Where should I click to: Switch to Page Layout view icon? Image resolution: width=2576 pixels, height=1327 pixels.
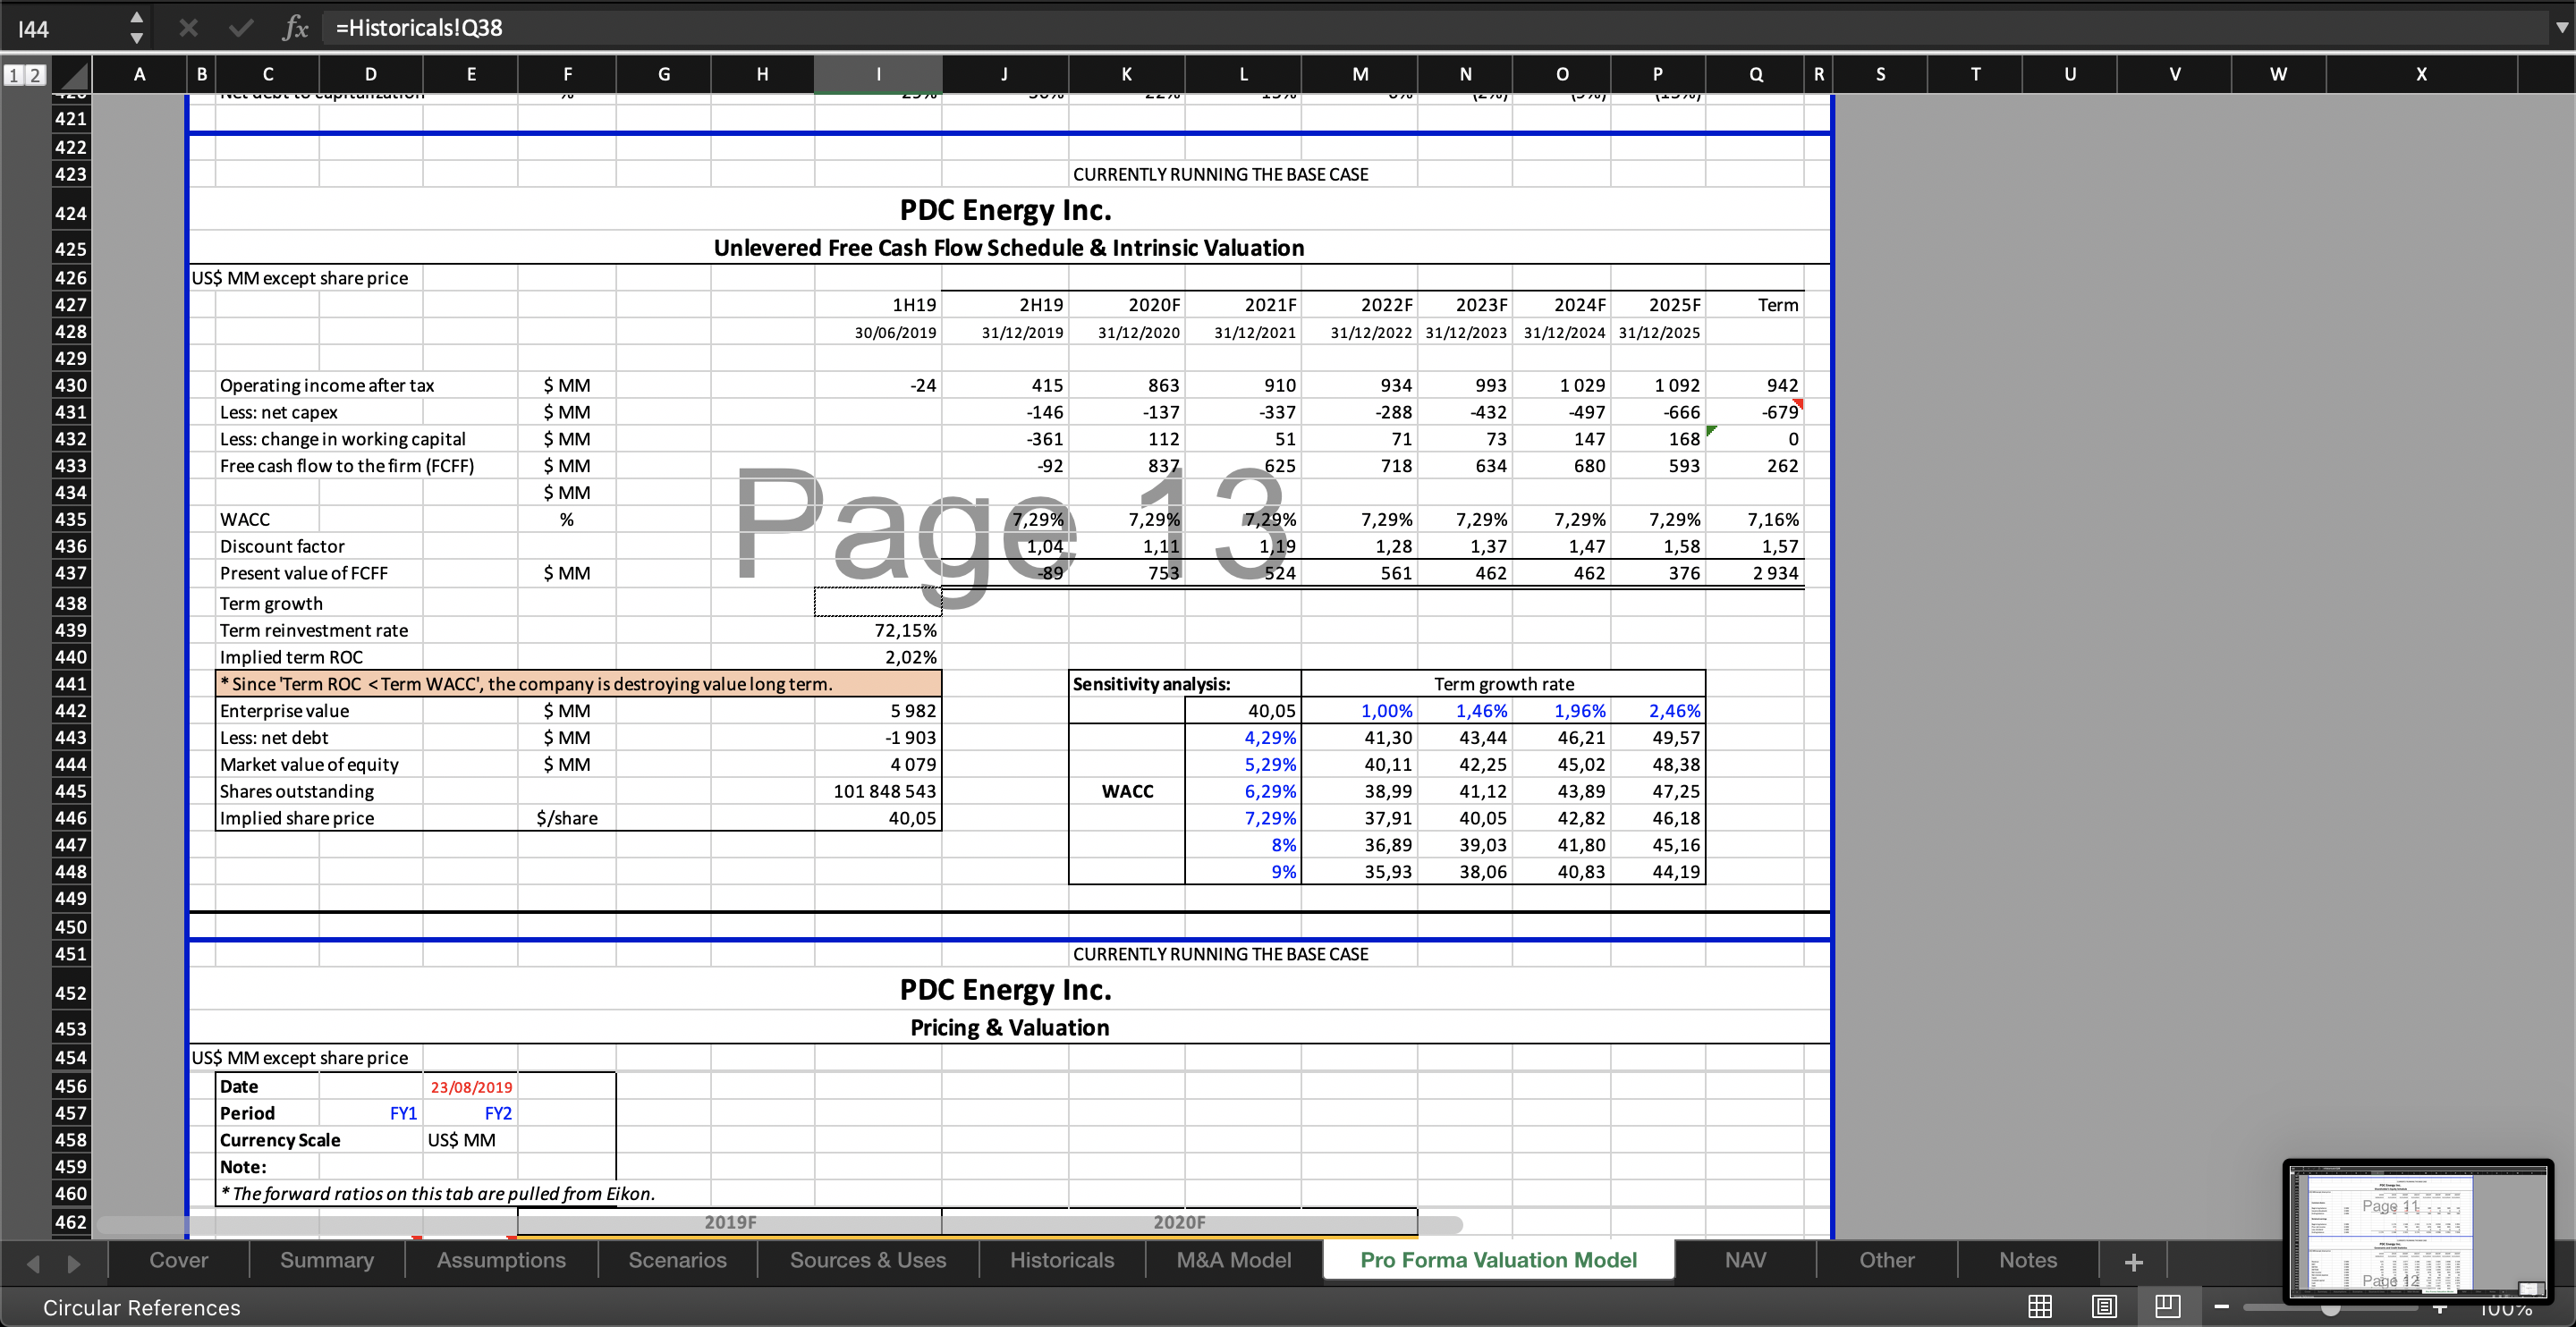(x=2104, y=1306)
